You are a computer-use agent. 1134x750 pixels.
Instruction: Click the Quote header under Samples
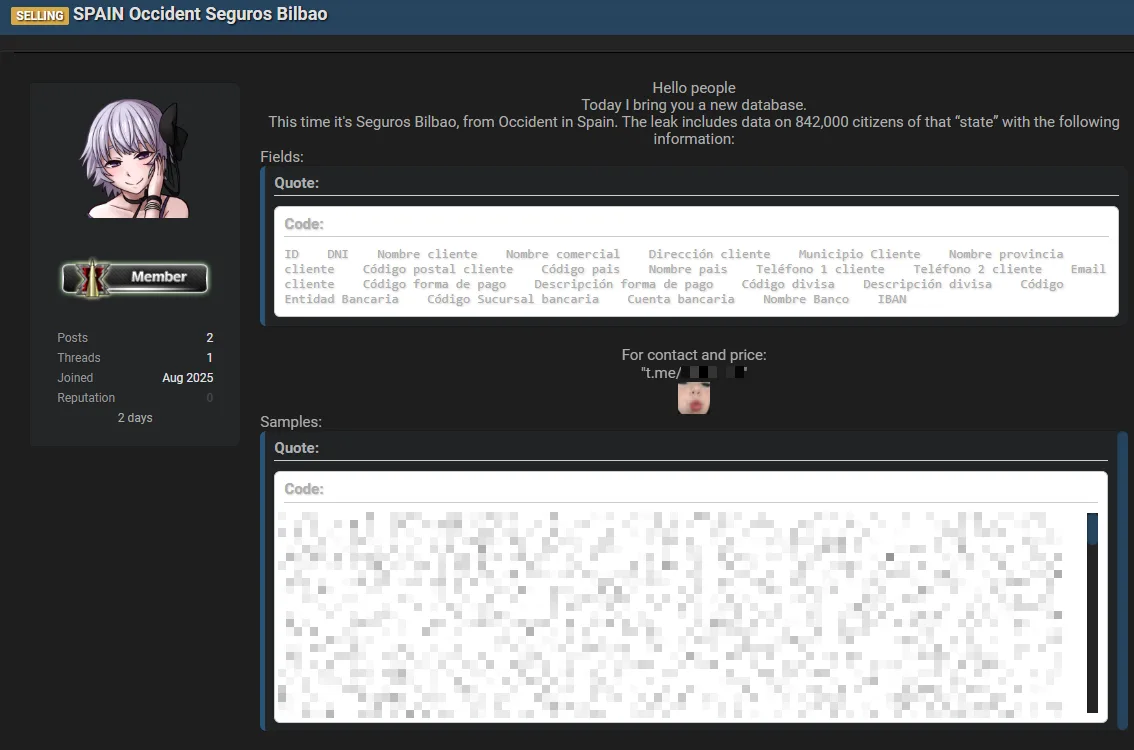296,448
